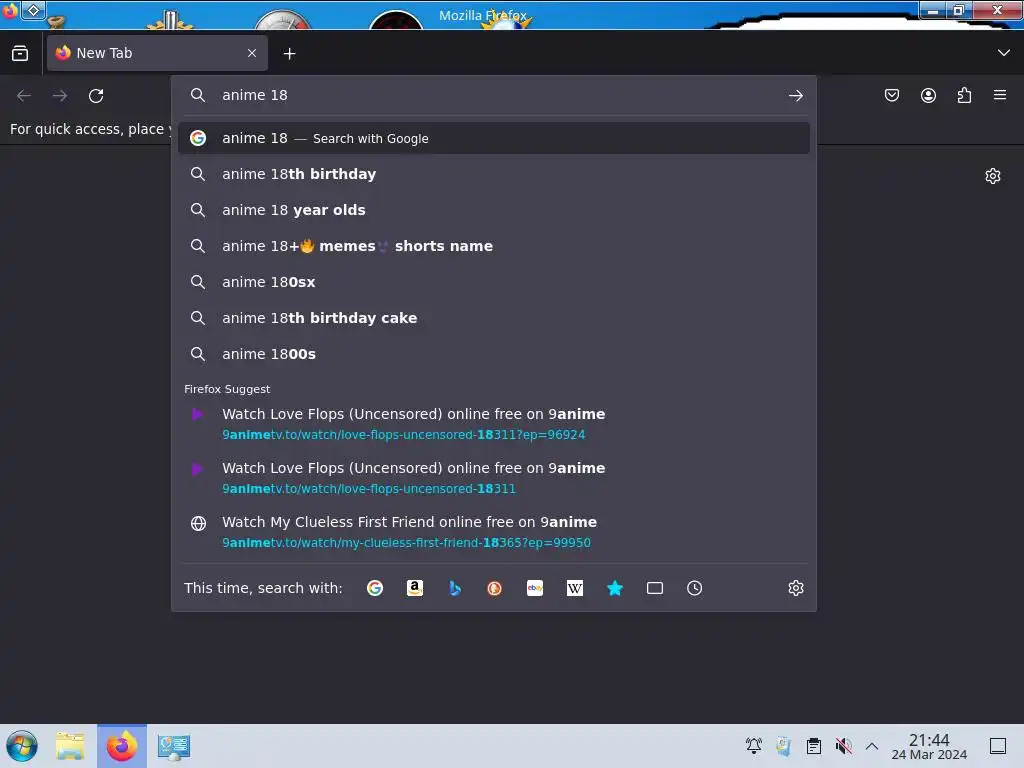Viewport: 1024px width, 768px height.
Task: Open recycle bin tray icon
Action: (x=784, y=745)
